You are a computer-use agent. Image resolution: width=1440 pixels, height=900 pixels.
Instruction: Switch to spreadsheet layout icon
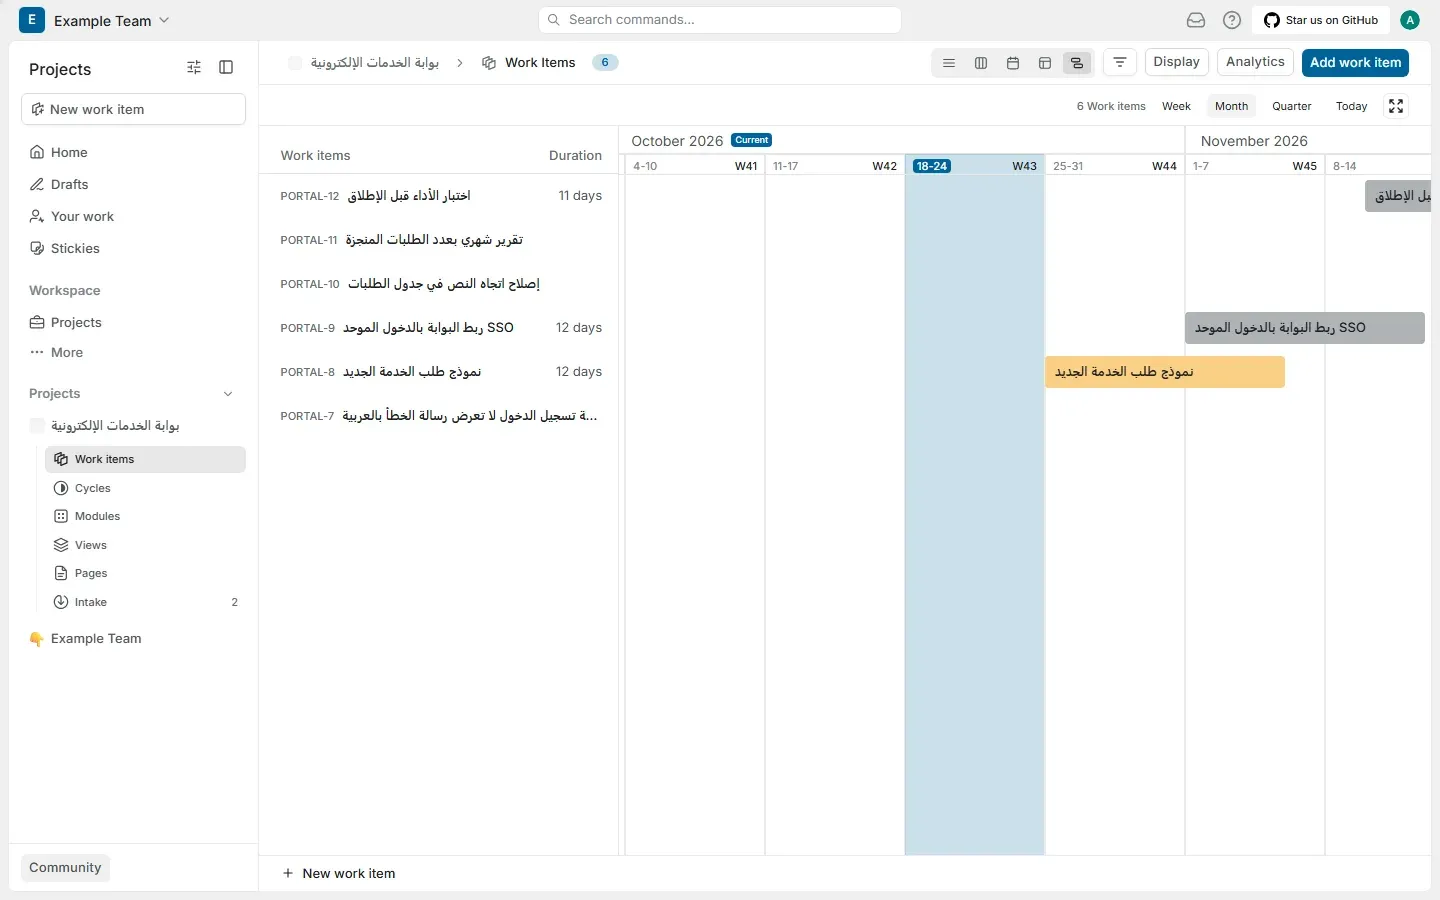(1045, 63)
